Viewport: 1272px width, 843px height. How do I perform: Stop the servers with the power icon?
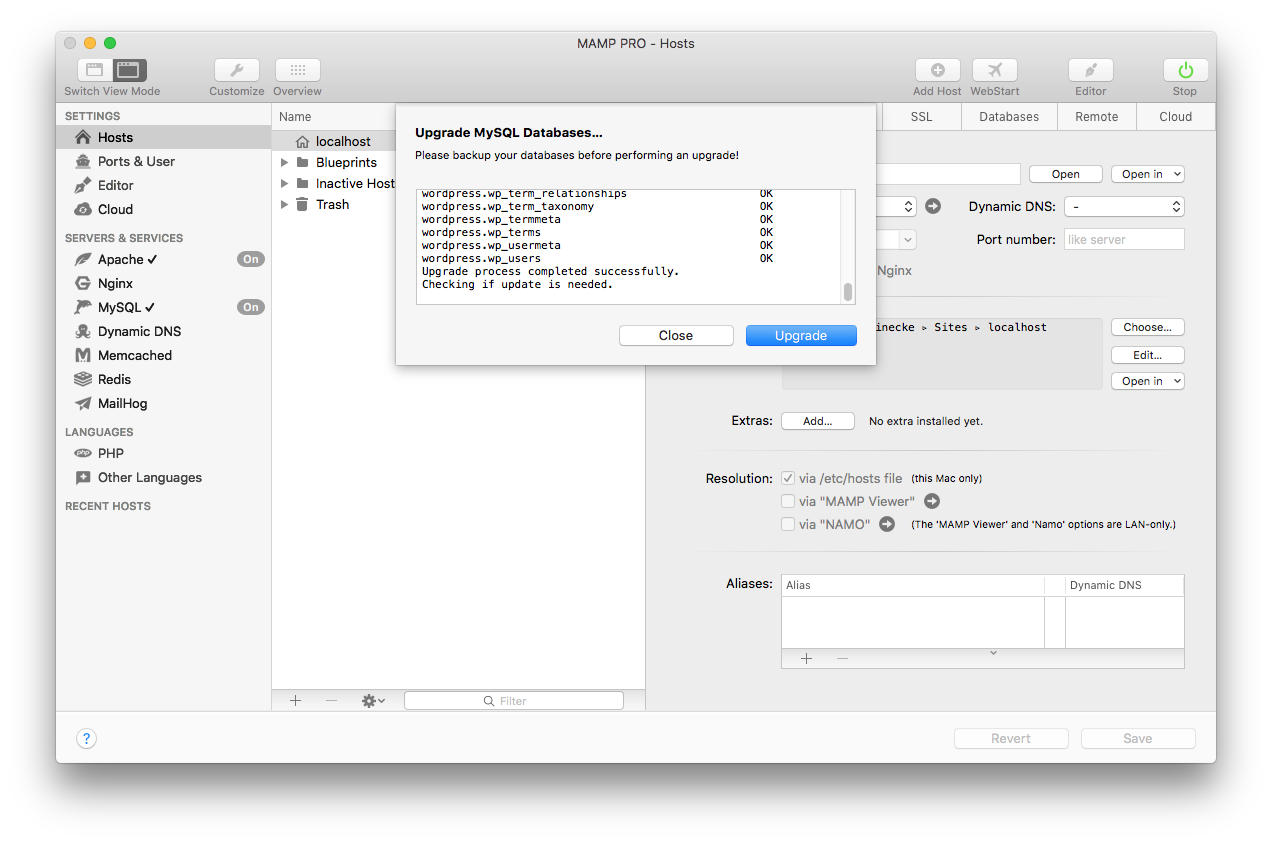point(1184,70)
